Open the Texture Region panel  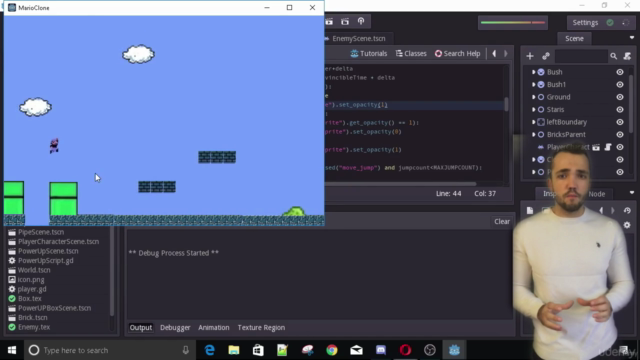click(261, 327)
